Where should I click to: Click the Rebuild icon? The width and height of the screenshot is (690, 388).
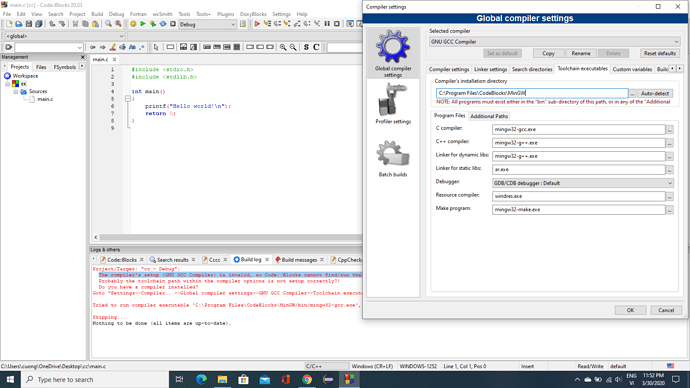[163, 24]
